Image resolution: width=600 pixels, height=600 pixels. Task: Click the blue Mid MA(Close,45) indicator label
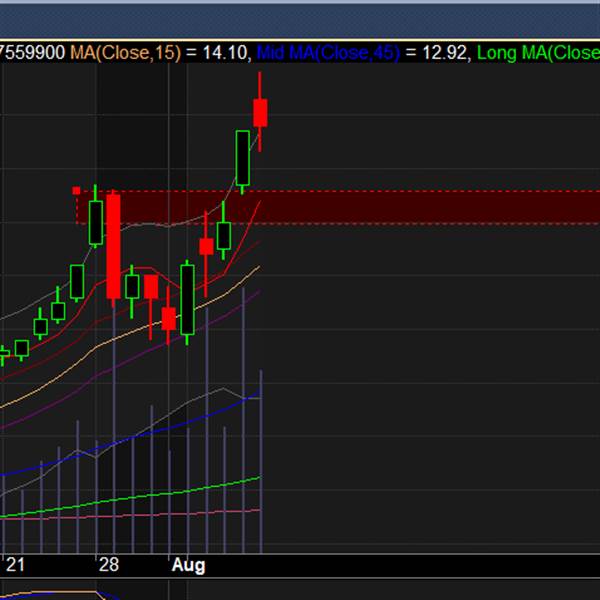click(328, 52)
